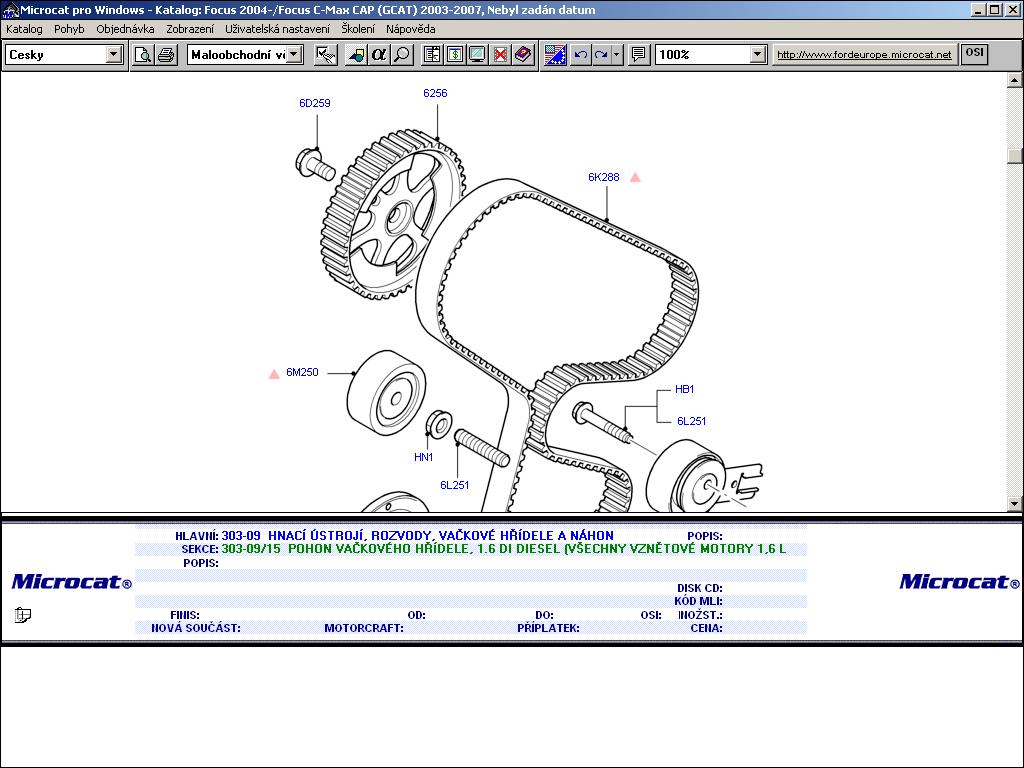Click the redo arrow icon
Screen dimensions: 1024x768
(601, 55)
